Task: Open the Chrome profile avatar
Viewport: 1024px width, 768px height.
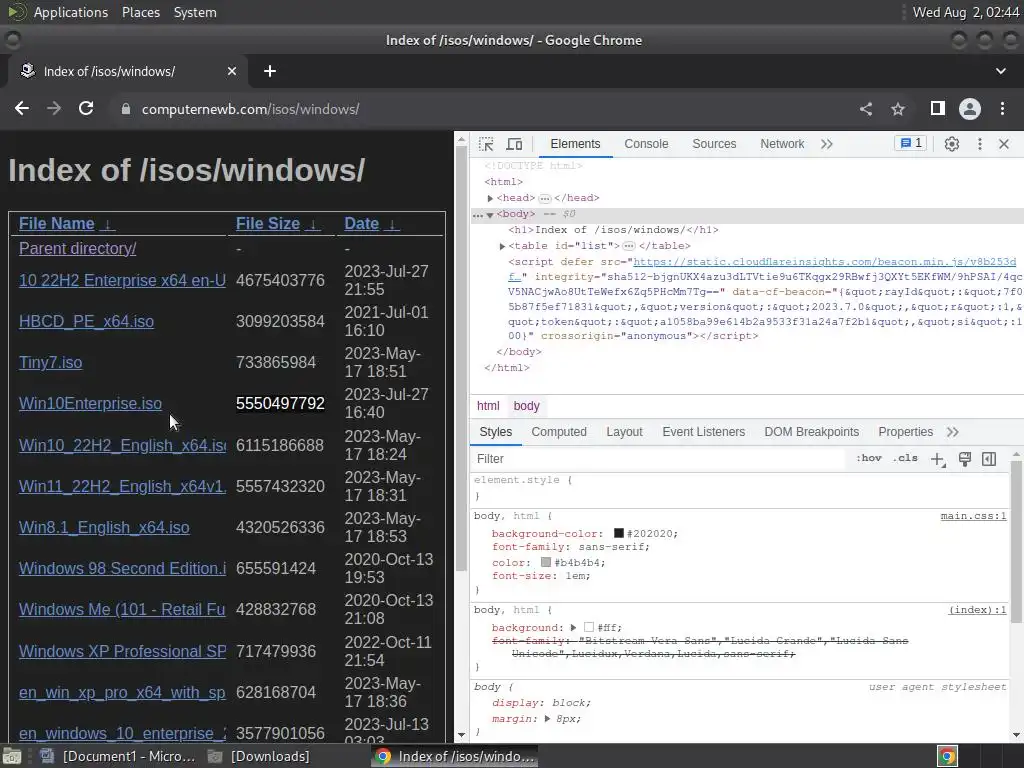Action: [x=970, y=109]
